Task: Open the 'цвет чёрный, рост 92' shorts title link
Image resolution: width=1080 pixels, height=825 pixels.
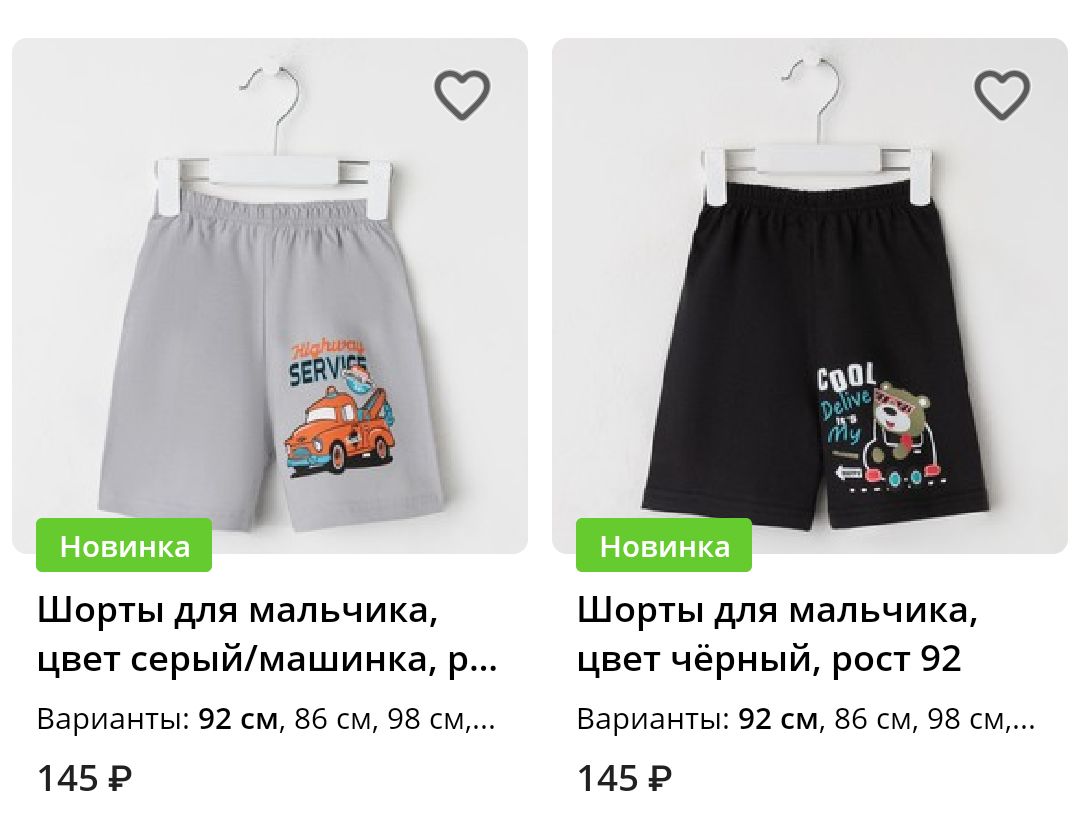Action: [x=777, y=635]
